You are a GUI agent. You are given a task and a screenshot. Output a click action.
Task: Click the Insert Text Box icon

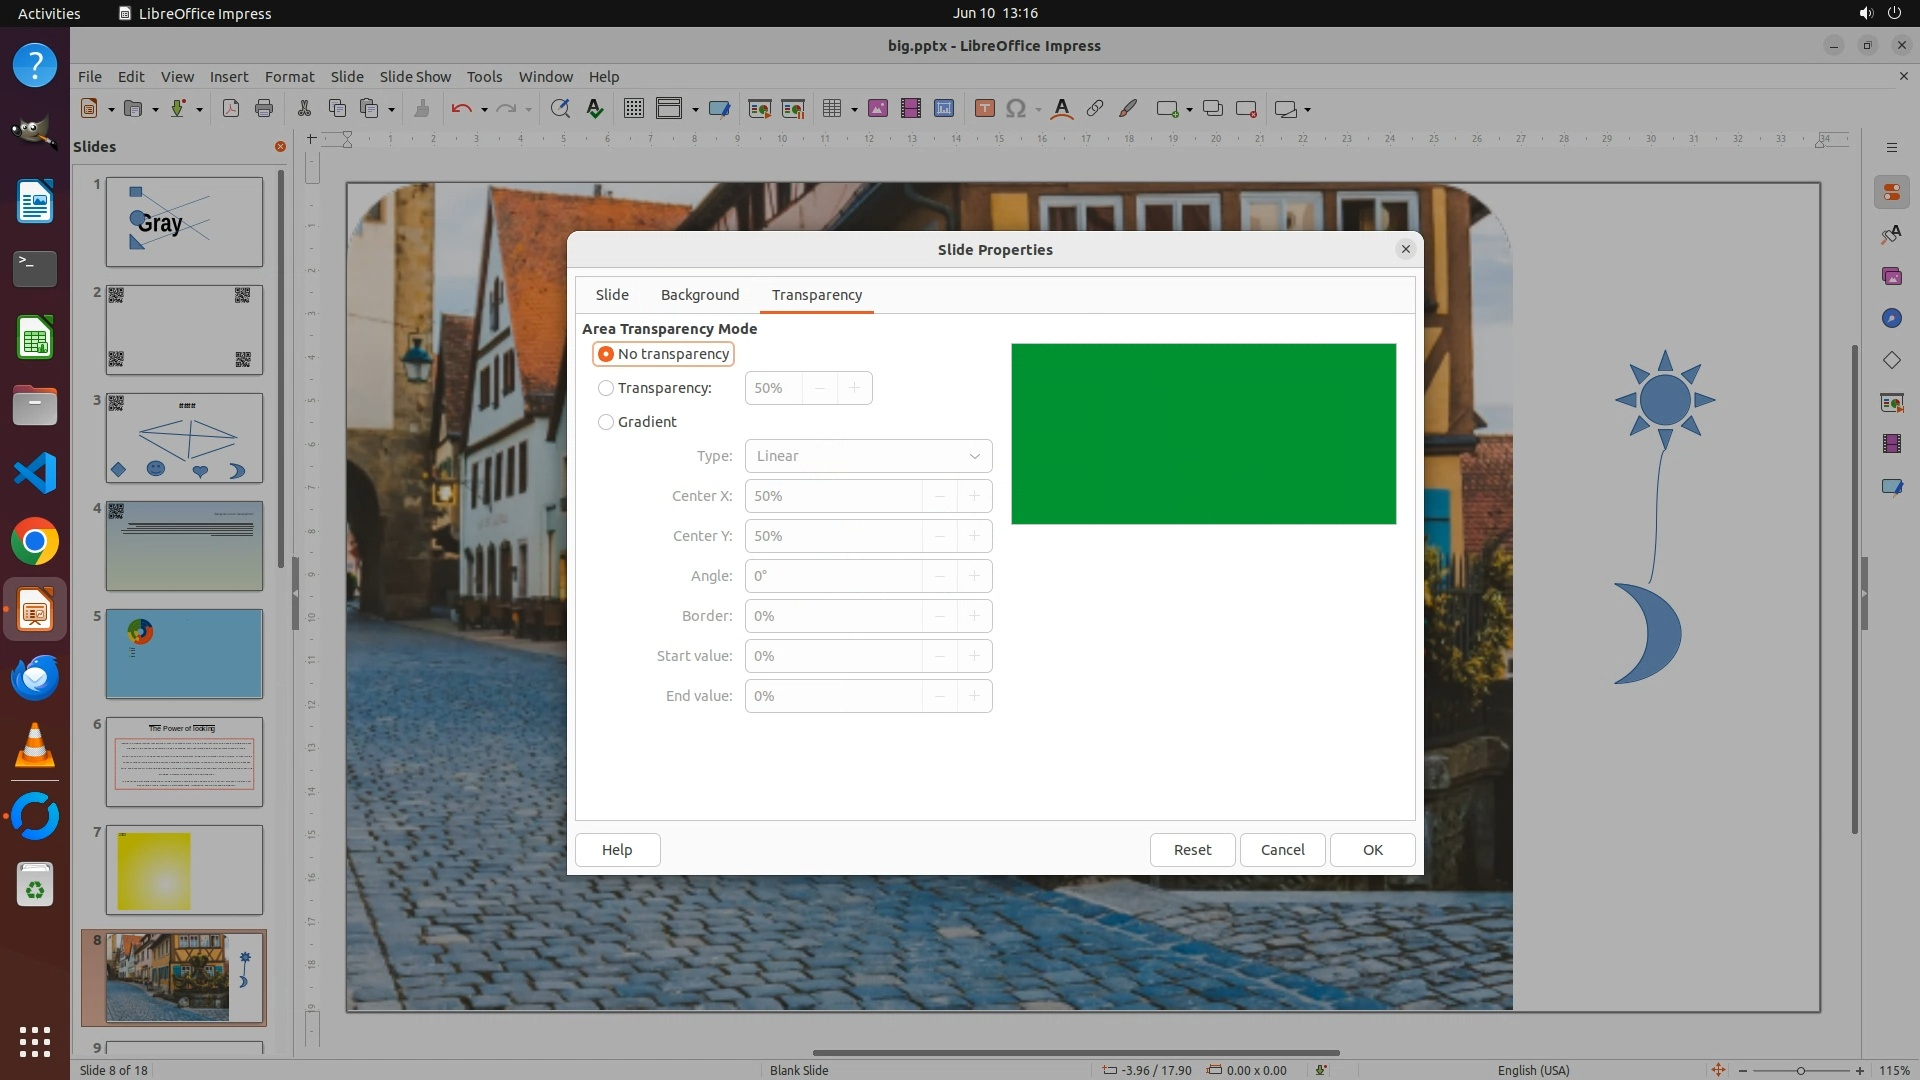pos(984,109)
